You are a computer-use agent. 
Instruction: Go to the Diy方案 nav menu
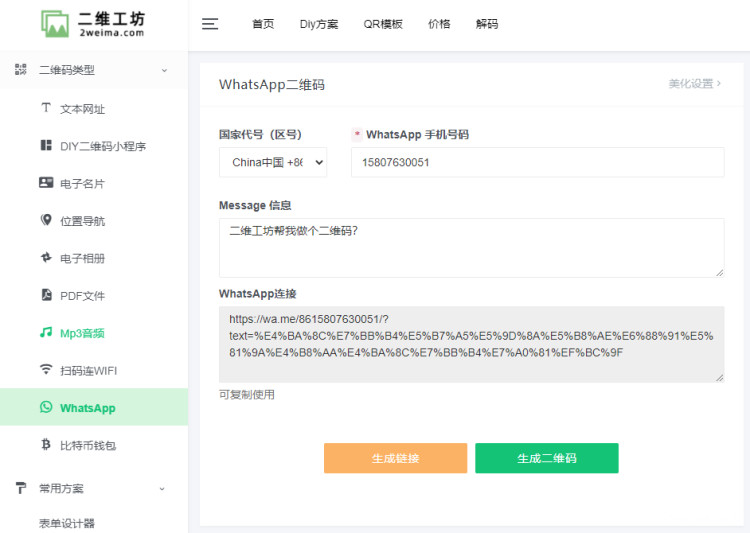pyautogui.click(x=318, y=24)
